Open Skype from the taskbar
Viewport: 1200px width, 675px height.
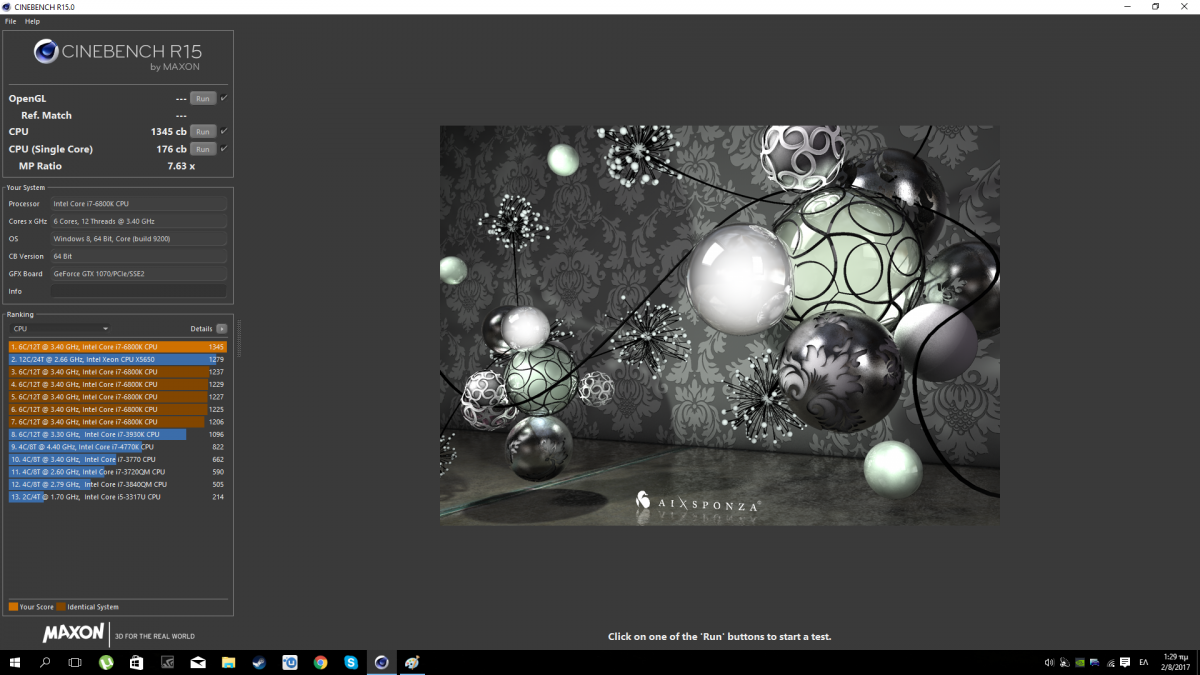click(x=351, y=662)
